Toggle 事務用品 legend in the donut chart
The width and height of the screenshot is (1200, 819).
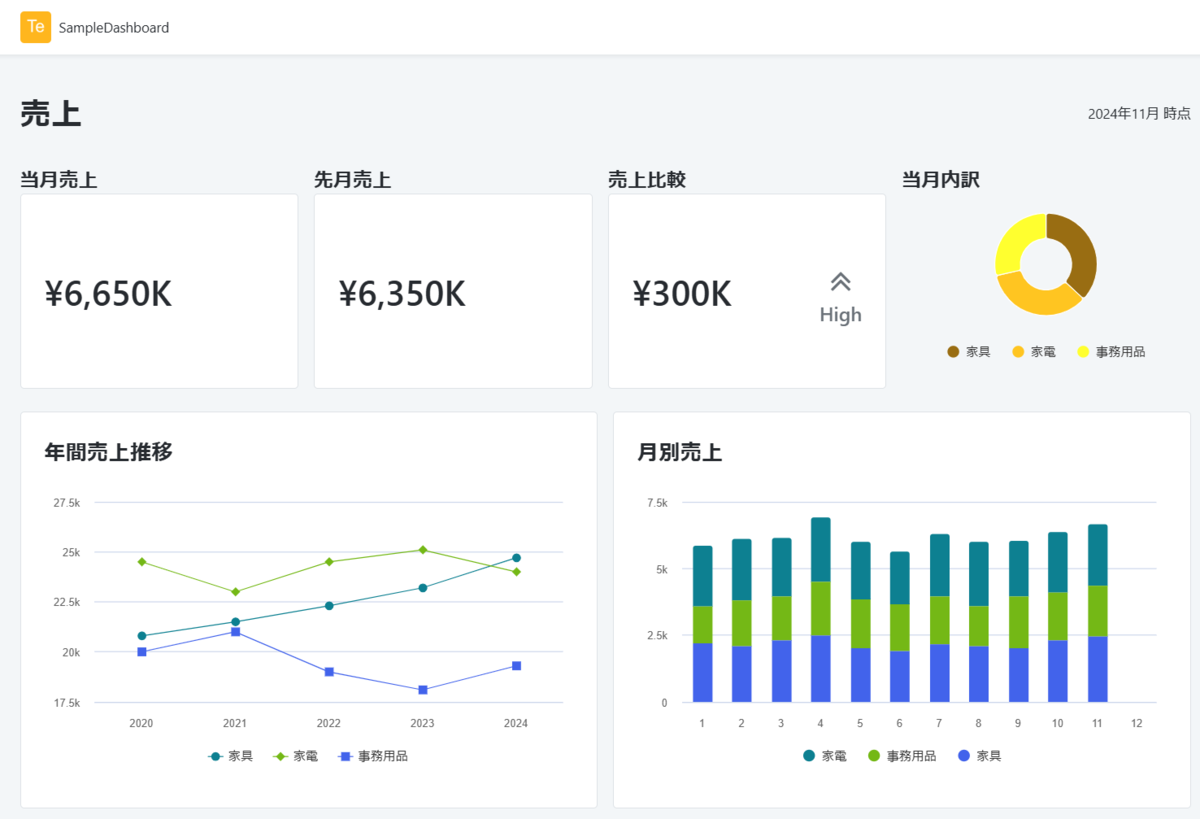(x=1111, y=352)
